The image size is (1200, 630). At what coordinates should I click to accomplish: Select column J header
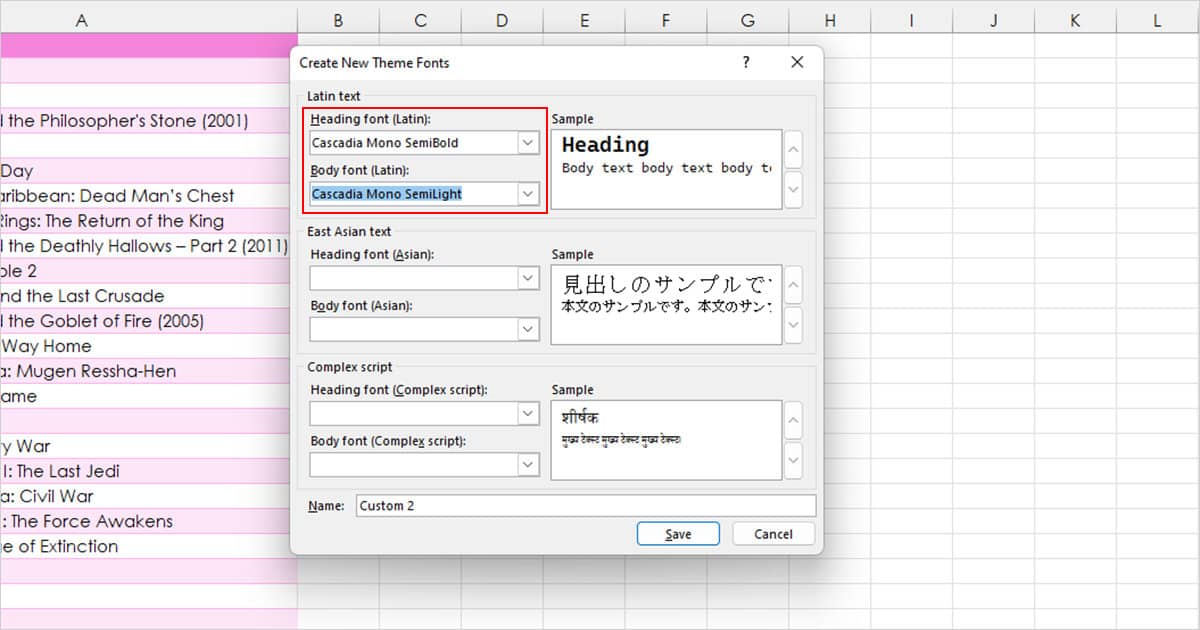point(993,19)
